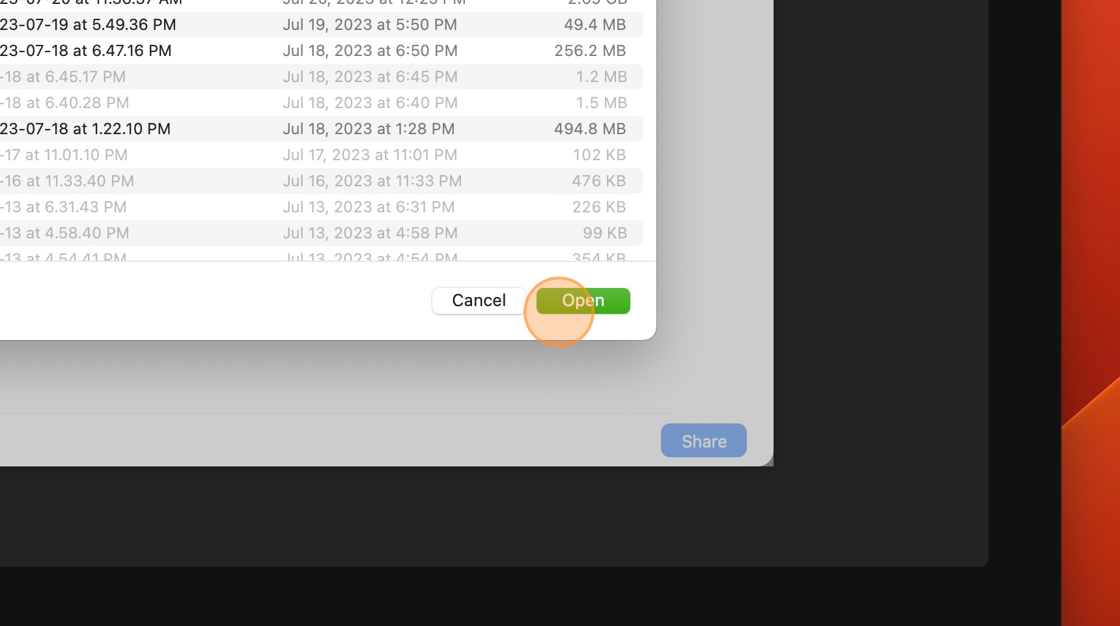Click the 256.2 MB size cell
Viewport: 1120px width, 626px height.
click(x=590, y=51)
